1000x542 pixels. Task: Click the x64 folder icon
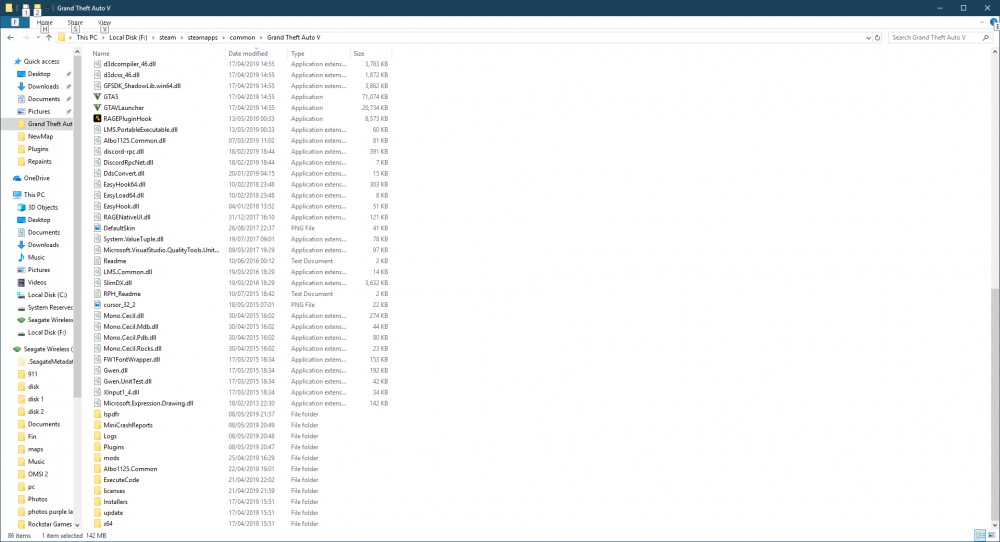(x=98, y=524)
